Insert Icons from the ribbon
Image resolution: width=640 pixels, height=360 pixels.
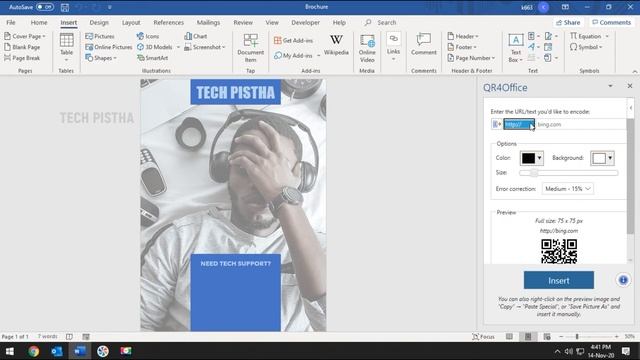(x=148, y=36)
